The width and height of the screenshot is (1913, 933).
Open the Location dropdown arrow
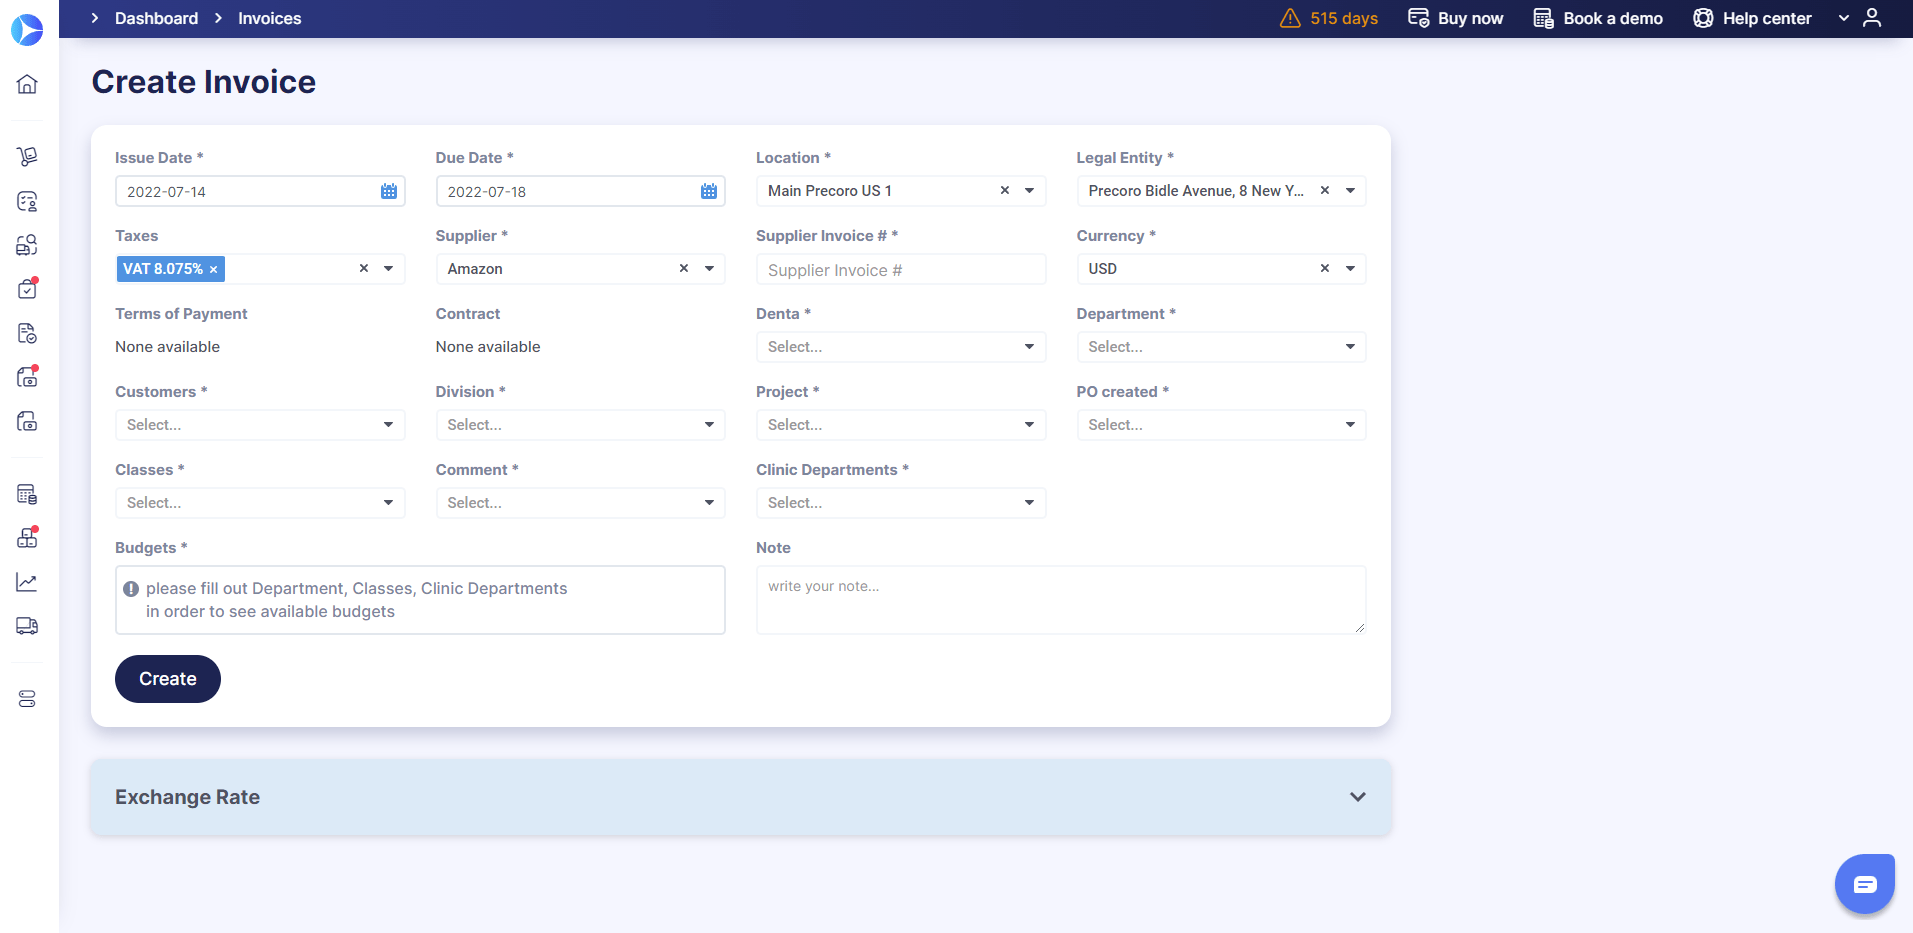click(x=1030, y=190)
